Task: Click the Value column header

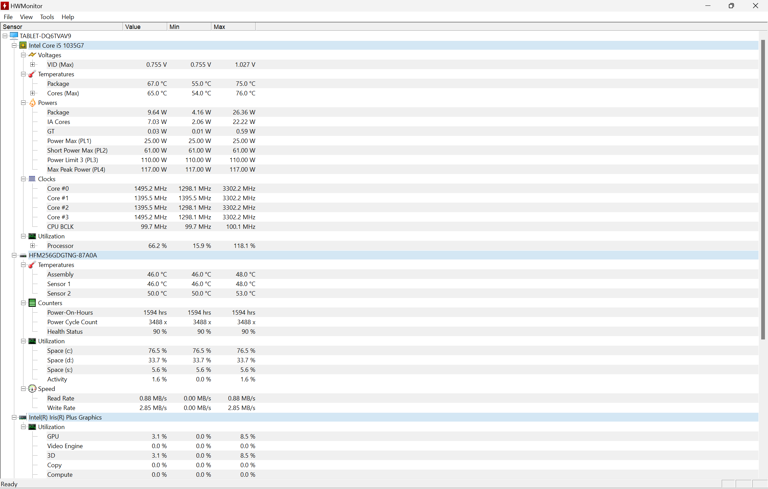Action: 144,26
